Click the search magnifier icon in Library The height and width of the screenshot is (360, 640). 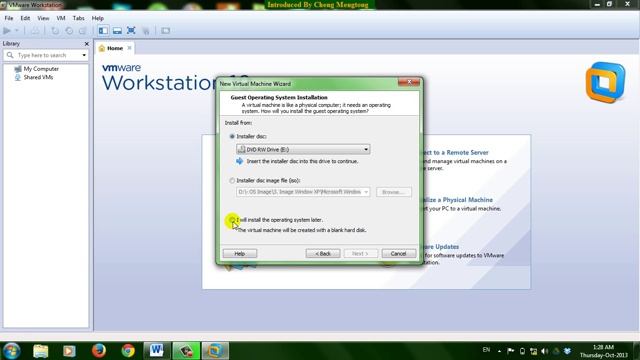point(10,55)
